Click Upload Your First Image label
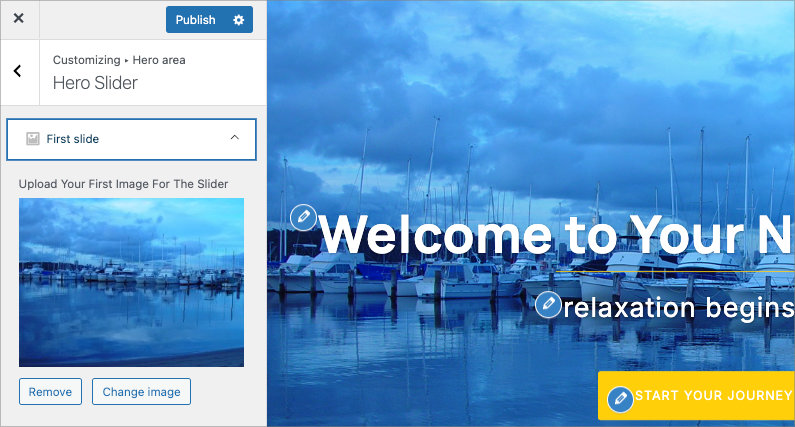The image size is (795, 427). click(x=123, y=184)
